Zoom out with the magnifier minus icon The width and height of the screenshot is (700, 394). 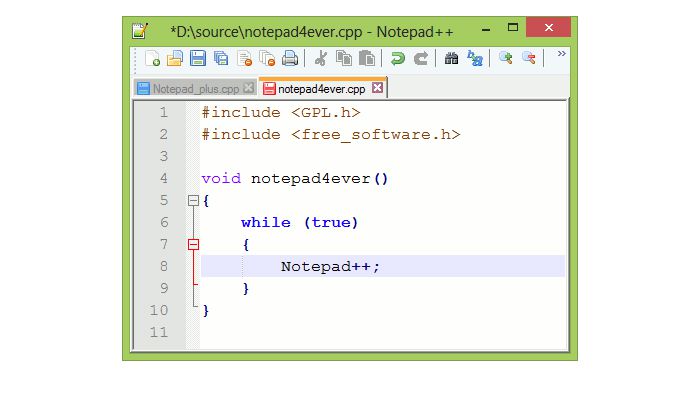(x=529, y=58)
